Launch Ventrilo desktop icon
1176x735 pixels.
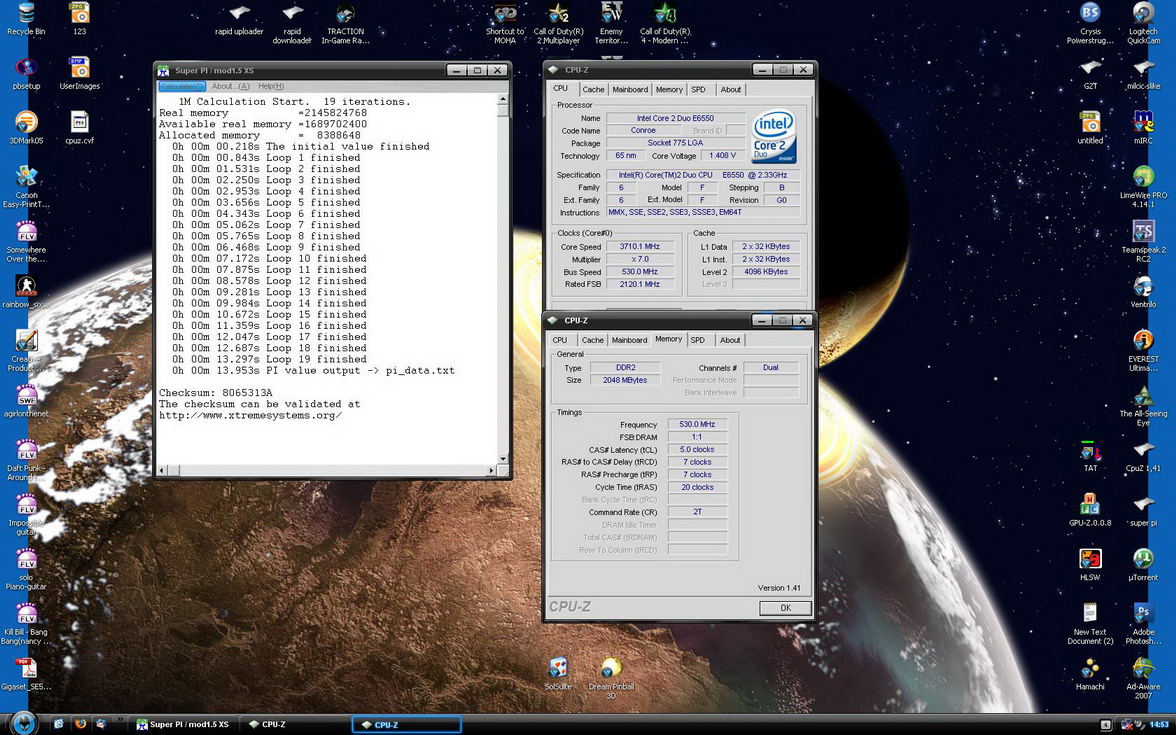1143,292
